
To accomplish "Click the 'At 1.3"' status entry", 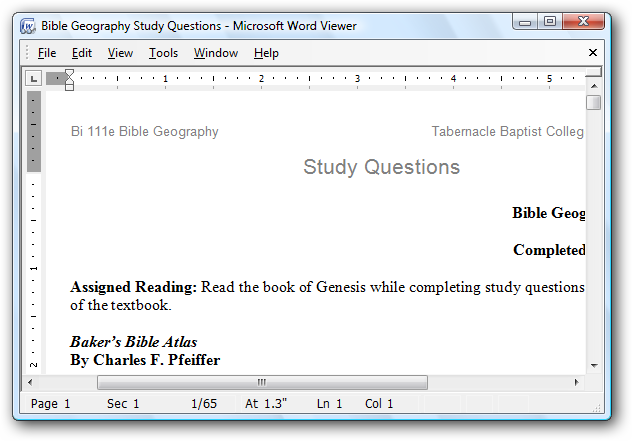I will [266, 404].
